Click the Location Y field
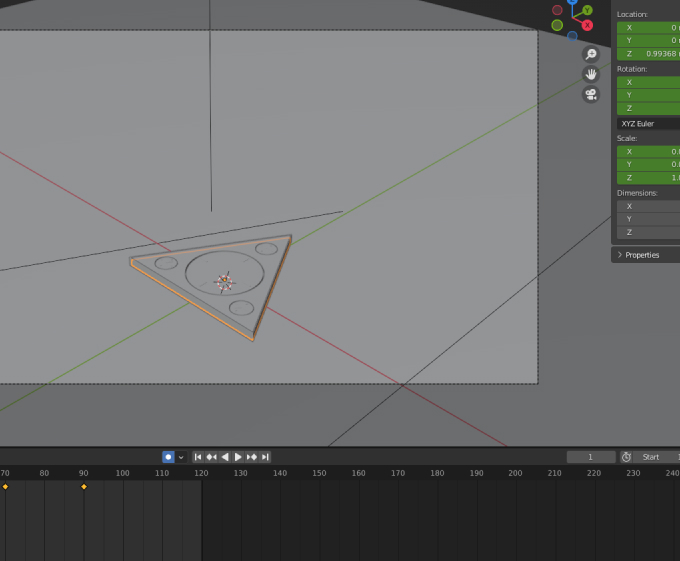680x561 pixels. 648,41
